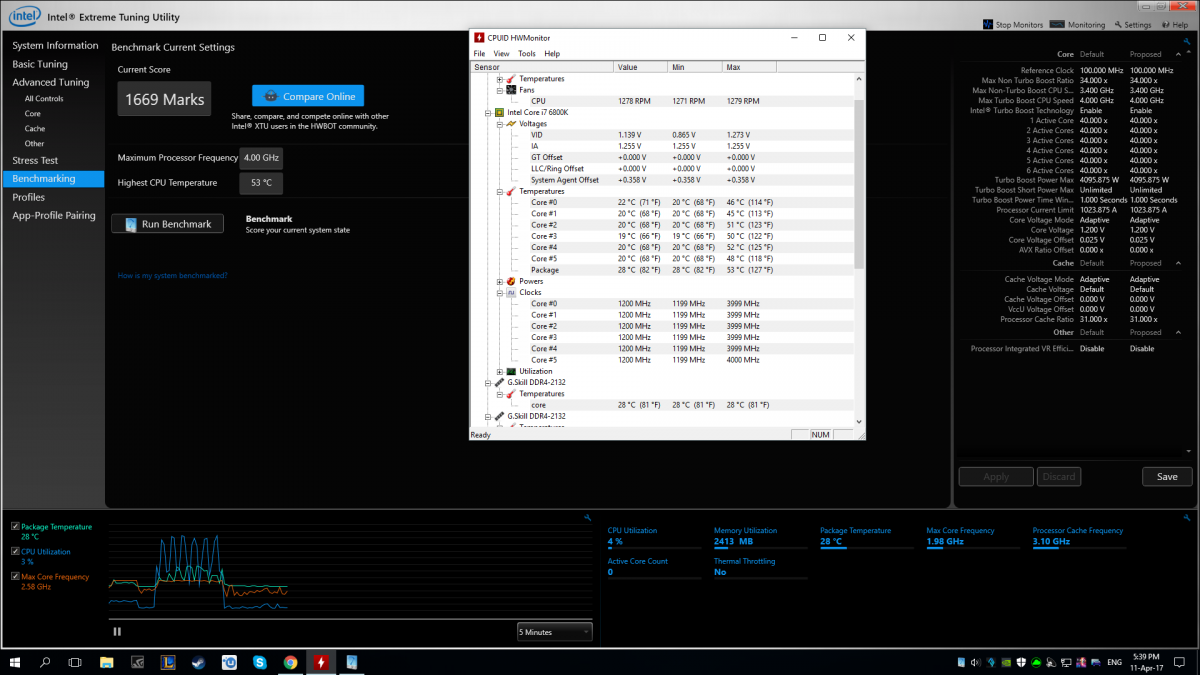
Task: Click the wrench icon above the monitor graph
Action: 586,517
